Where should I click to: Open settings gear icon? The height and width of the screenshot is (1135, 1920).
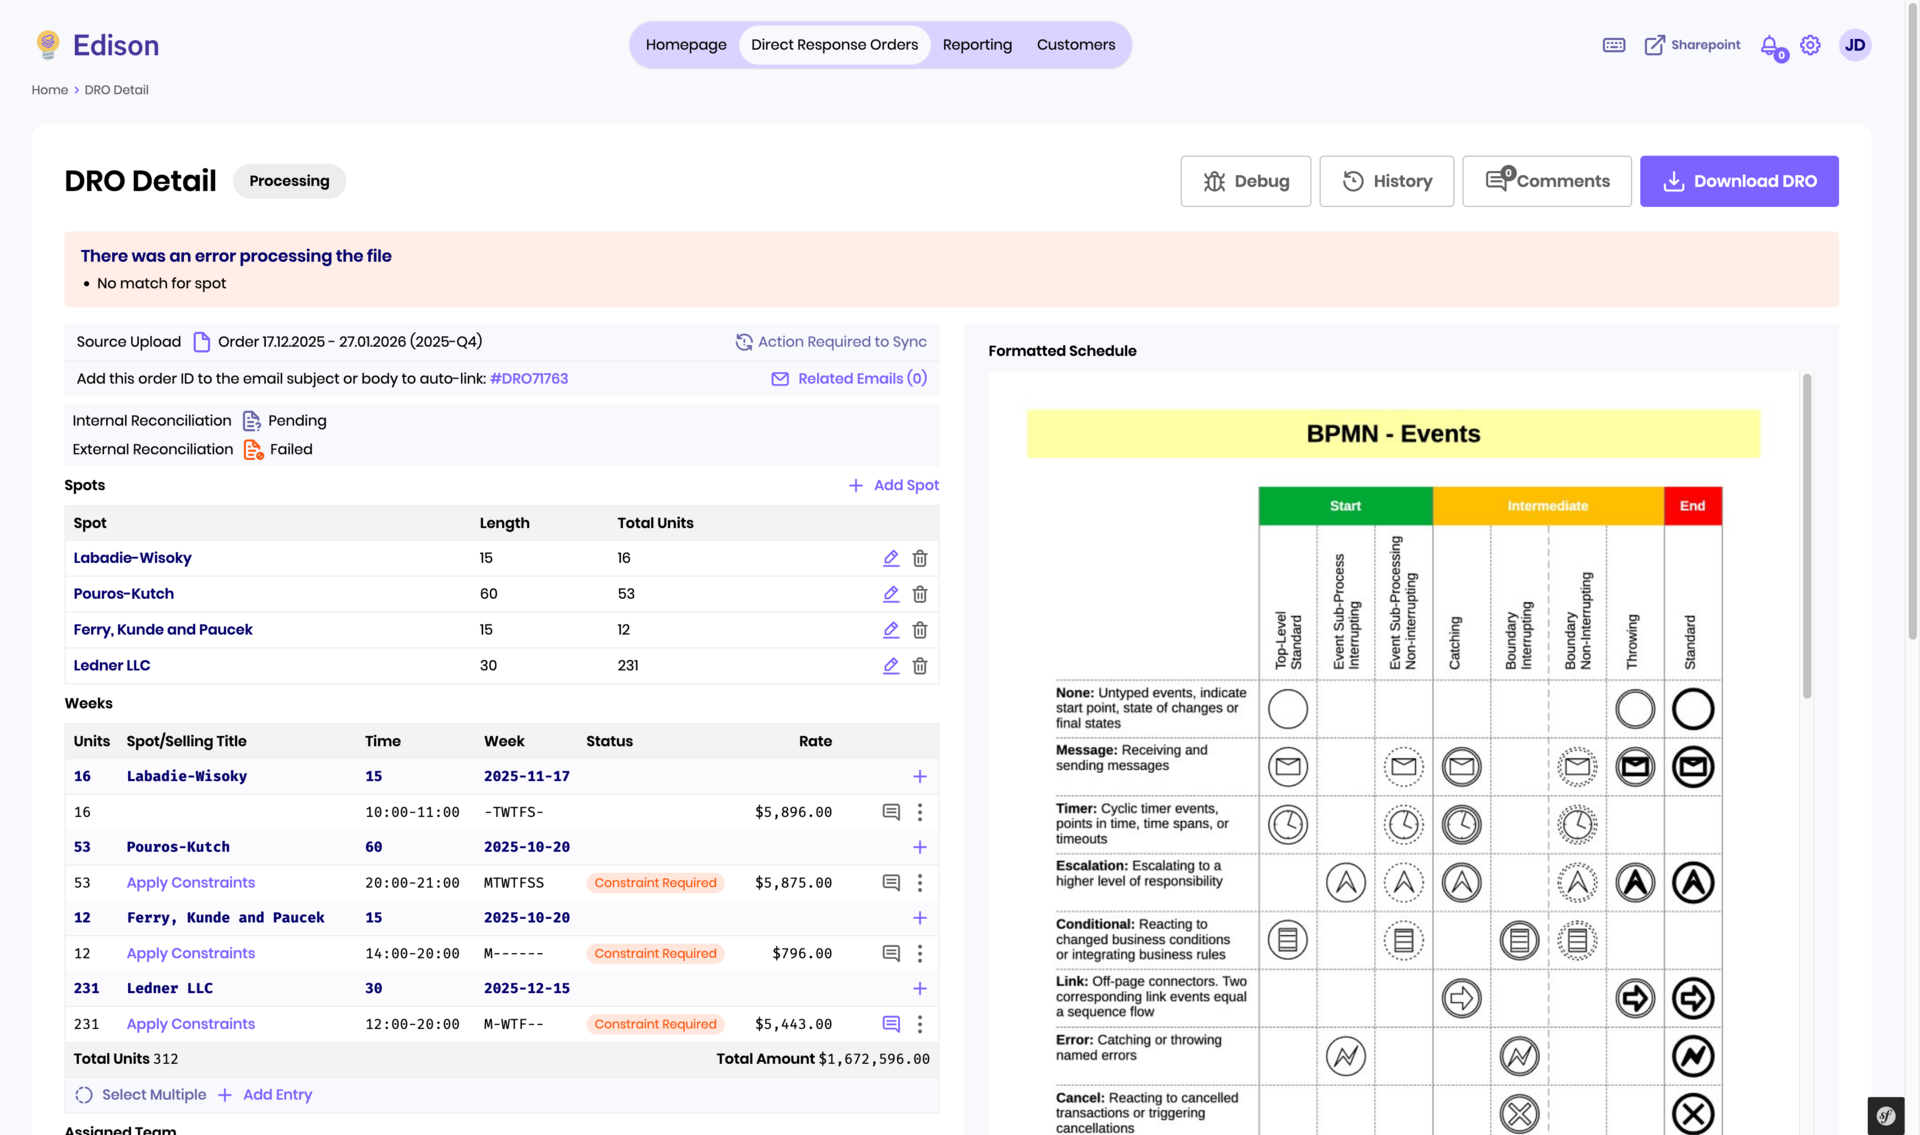pos(1810,45)
